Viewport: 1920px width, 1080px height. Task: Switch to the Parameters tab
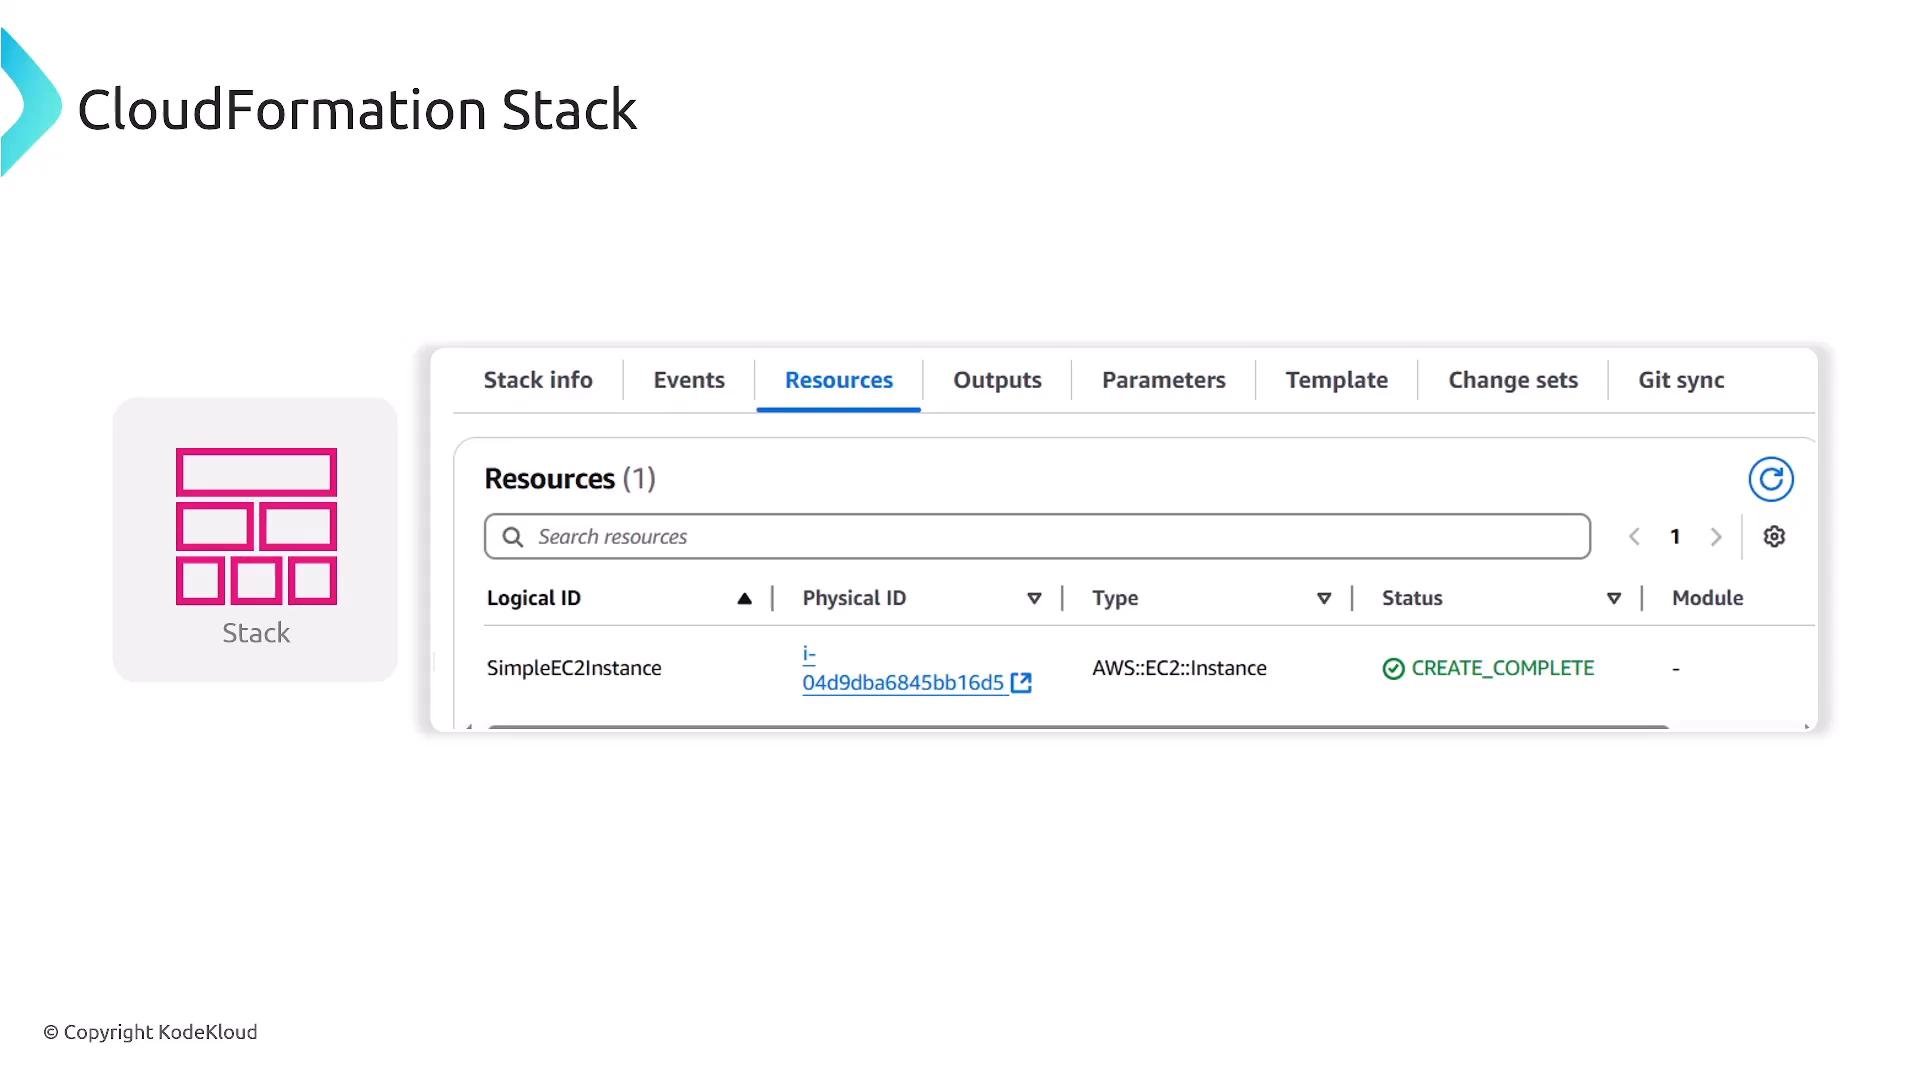coord(1164,380)
